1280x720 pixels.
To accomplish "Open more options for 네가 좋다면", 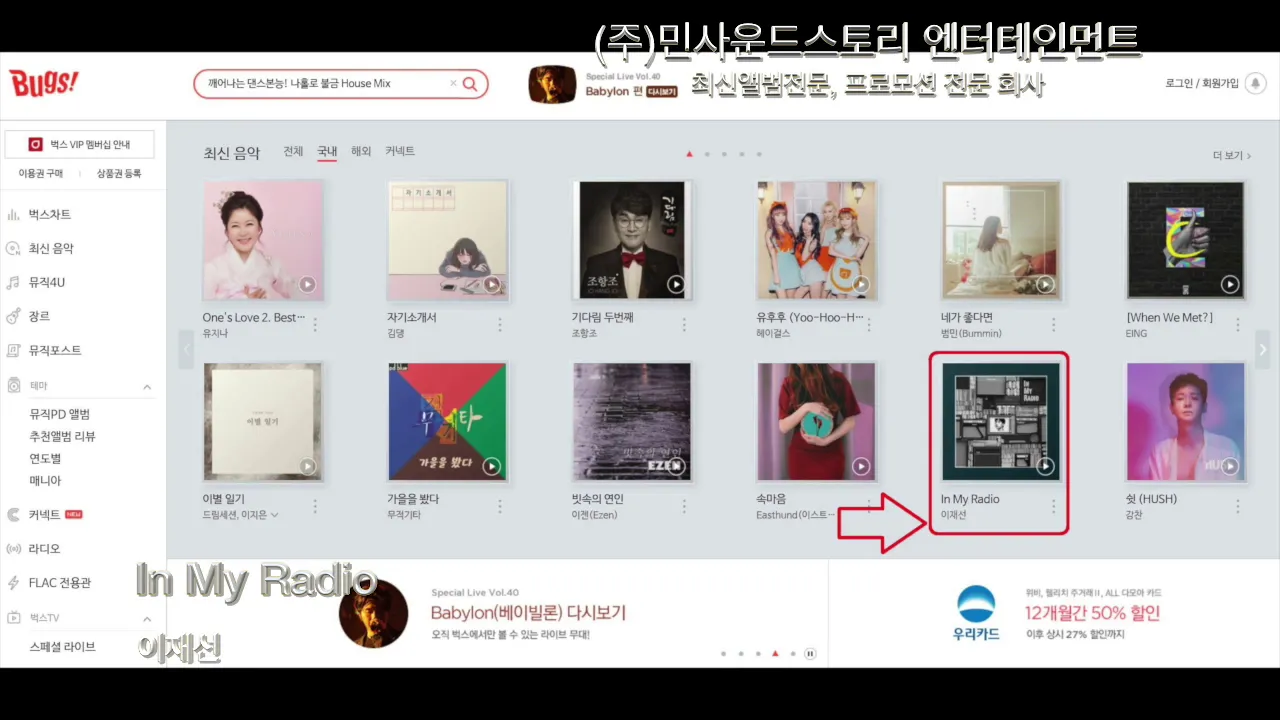I will 1053,325.
